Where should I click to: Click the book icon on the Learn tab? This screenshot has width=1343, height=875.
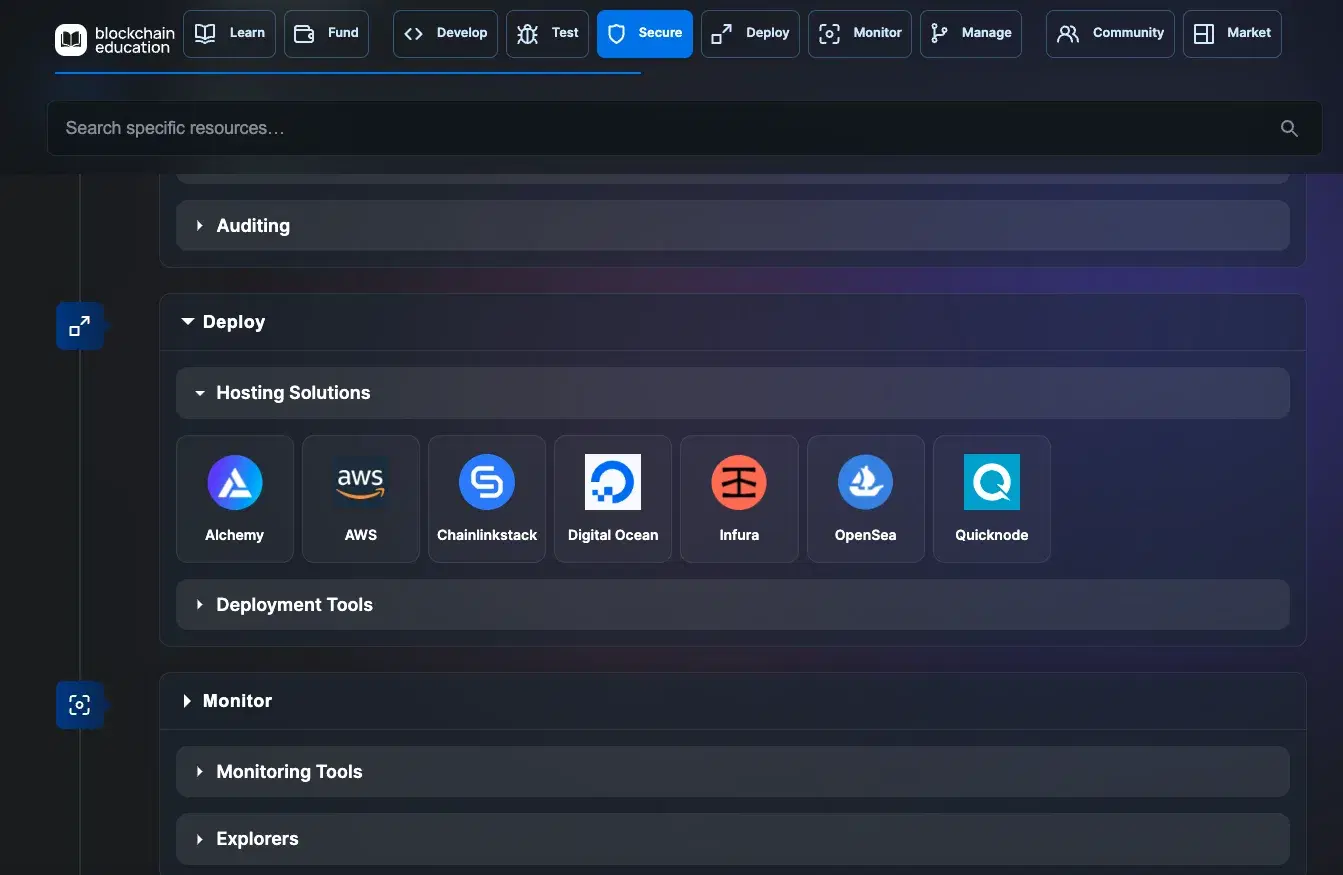coord(205,33)
